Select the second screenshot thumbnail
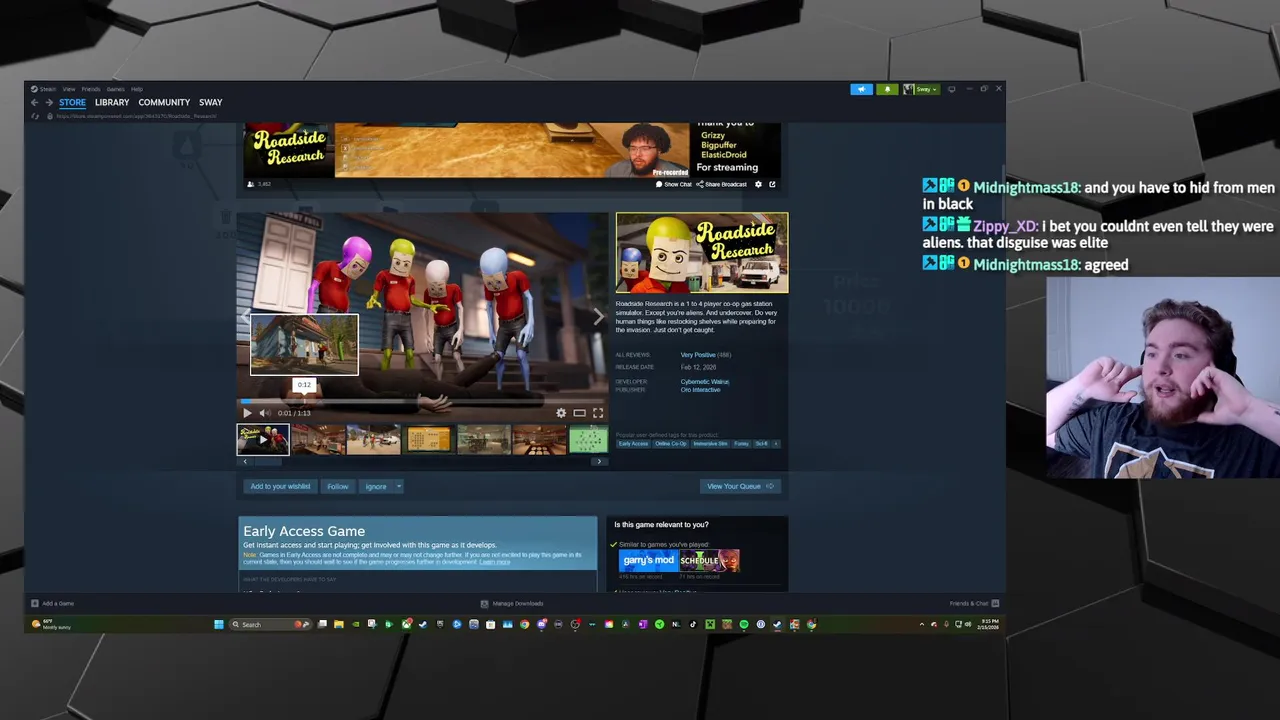Image resolution: width=1280 pixels, height=720 pixels. click(x=318, y=439)
